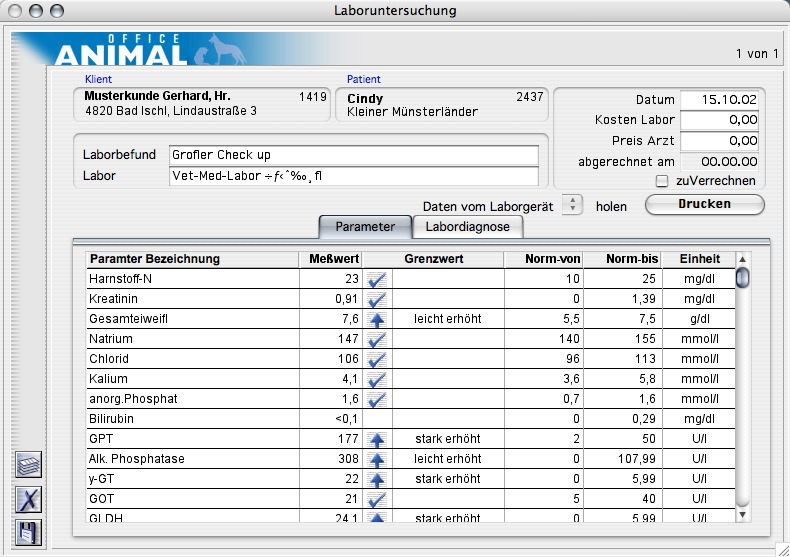Screen dimensions: 790x557
Task: Click the cancel X icon in sidebar
Action: pyautogui.click(x=30, y=500)
